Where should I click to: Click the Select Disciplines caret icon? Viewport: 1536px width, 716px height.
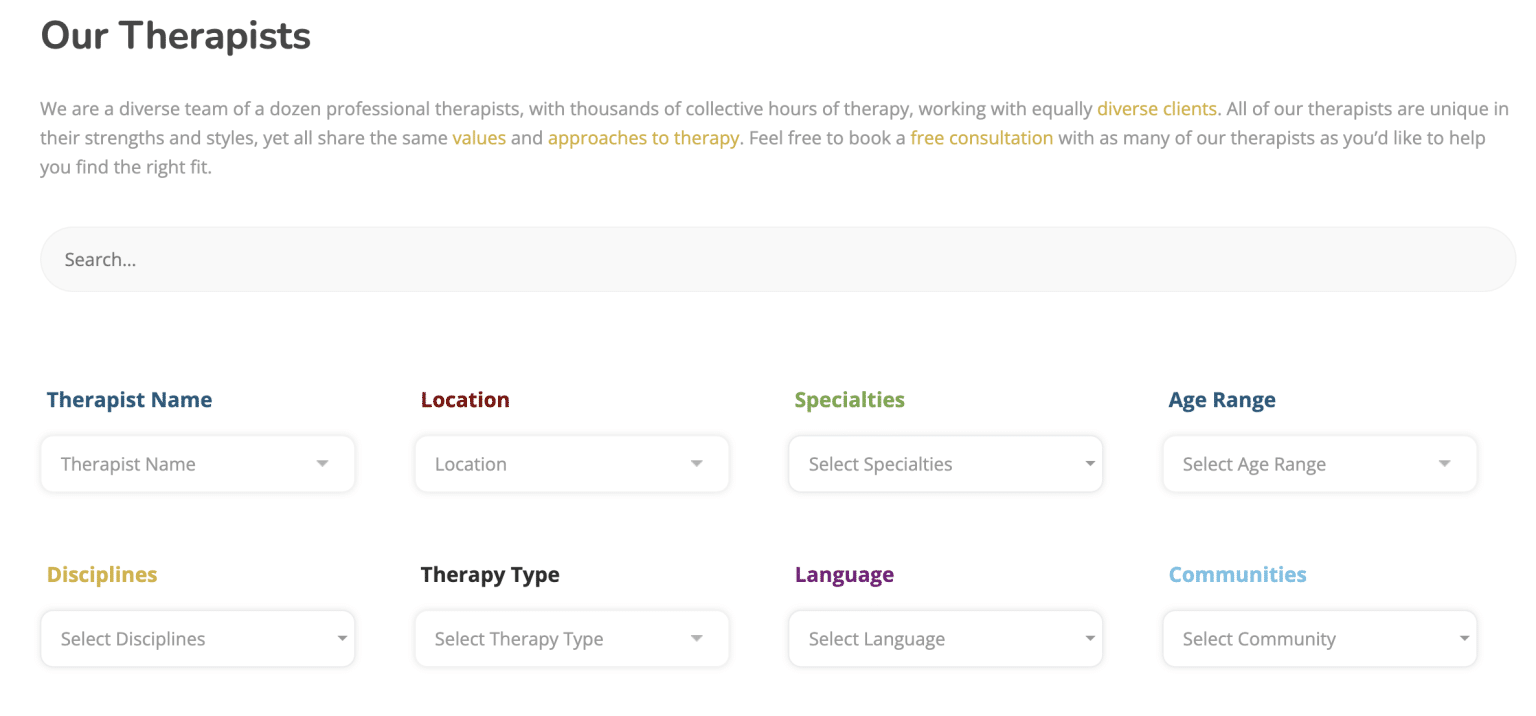point(342,639)
